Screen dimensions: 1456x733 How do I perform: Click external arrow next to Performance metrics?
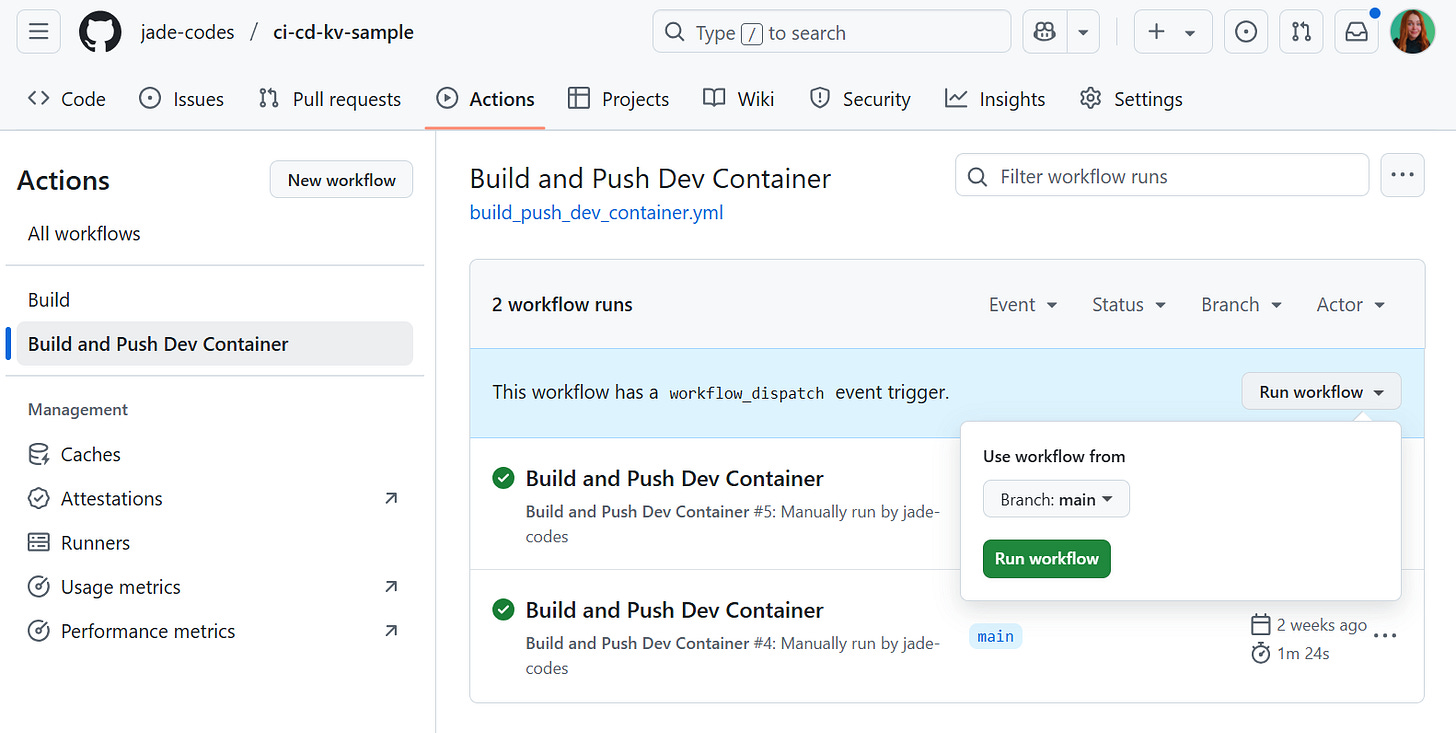coord(391,631)
